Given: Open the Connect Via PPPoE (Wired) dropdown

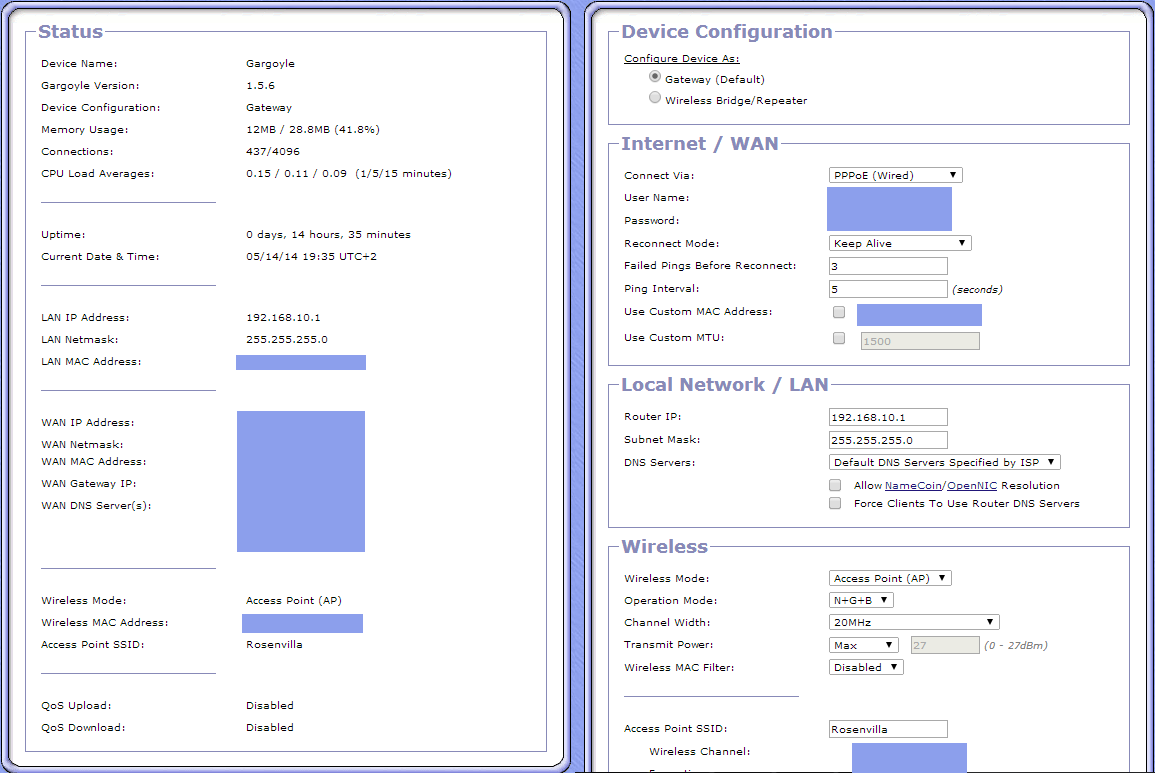Looking at the screenshot, I should pos(895,175).
